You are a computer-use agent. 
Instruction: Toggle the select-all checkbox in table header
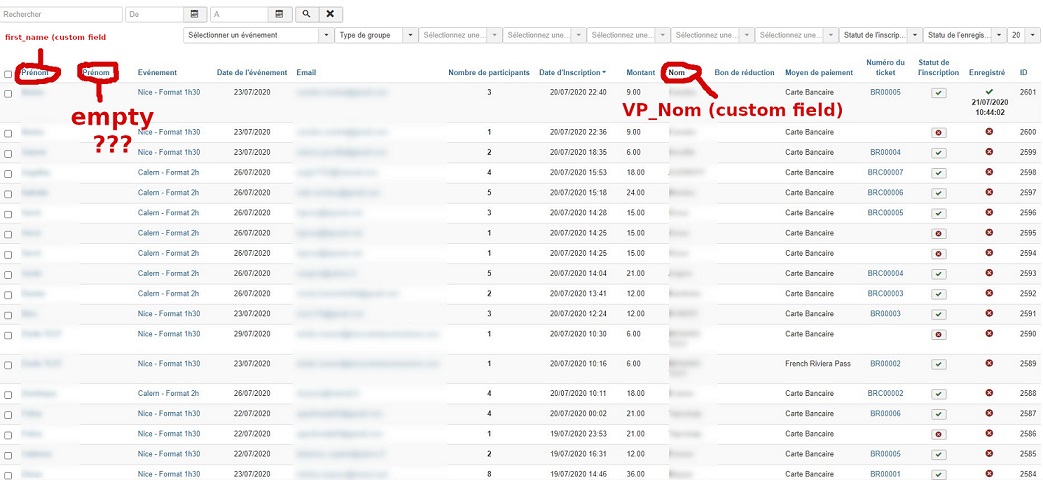[9, 74]
